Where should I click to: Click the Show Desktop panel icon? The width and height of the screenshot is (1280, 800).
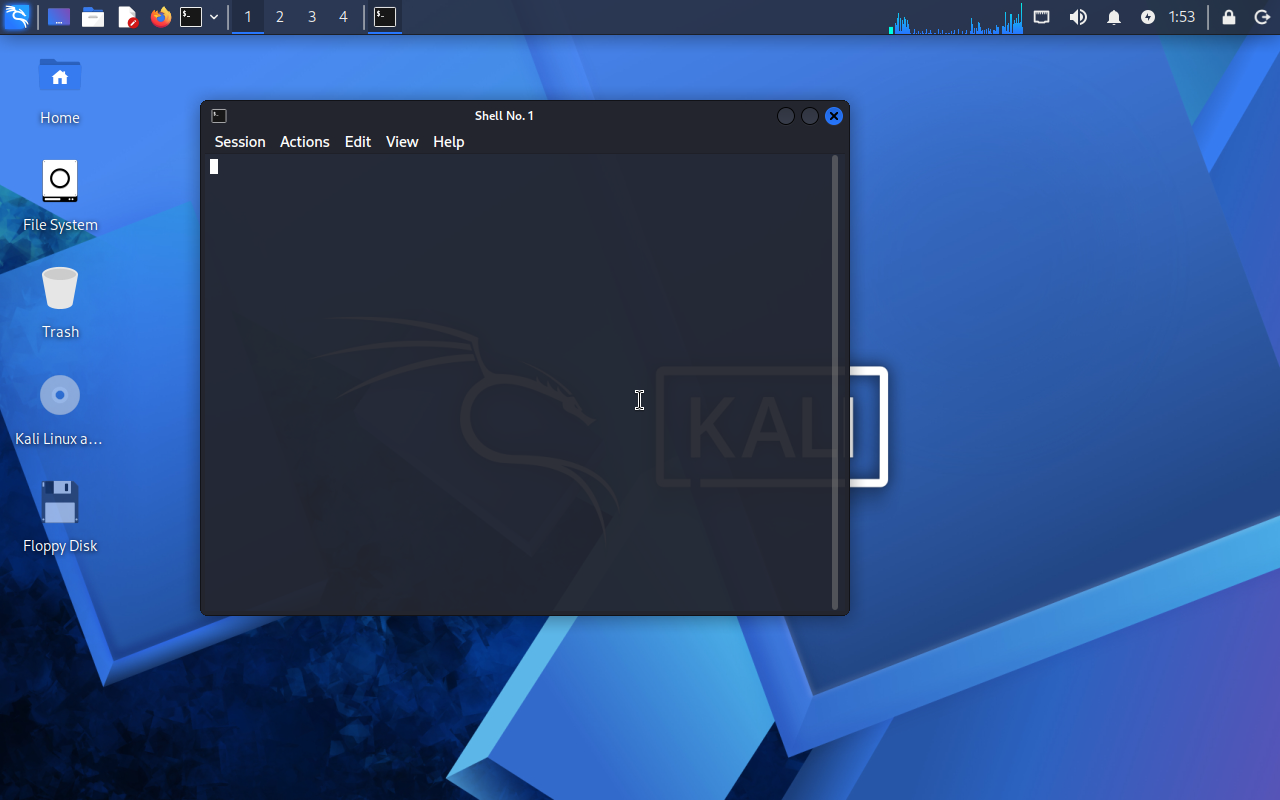tap(59, 17)
